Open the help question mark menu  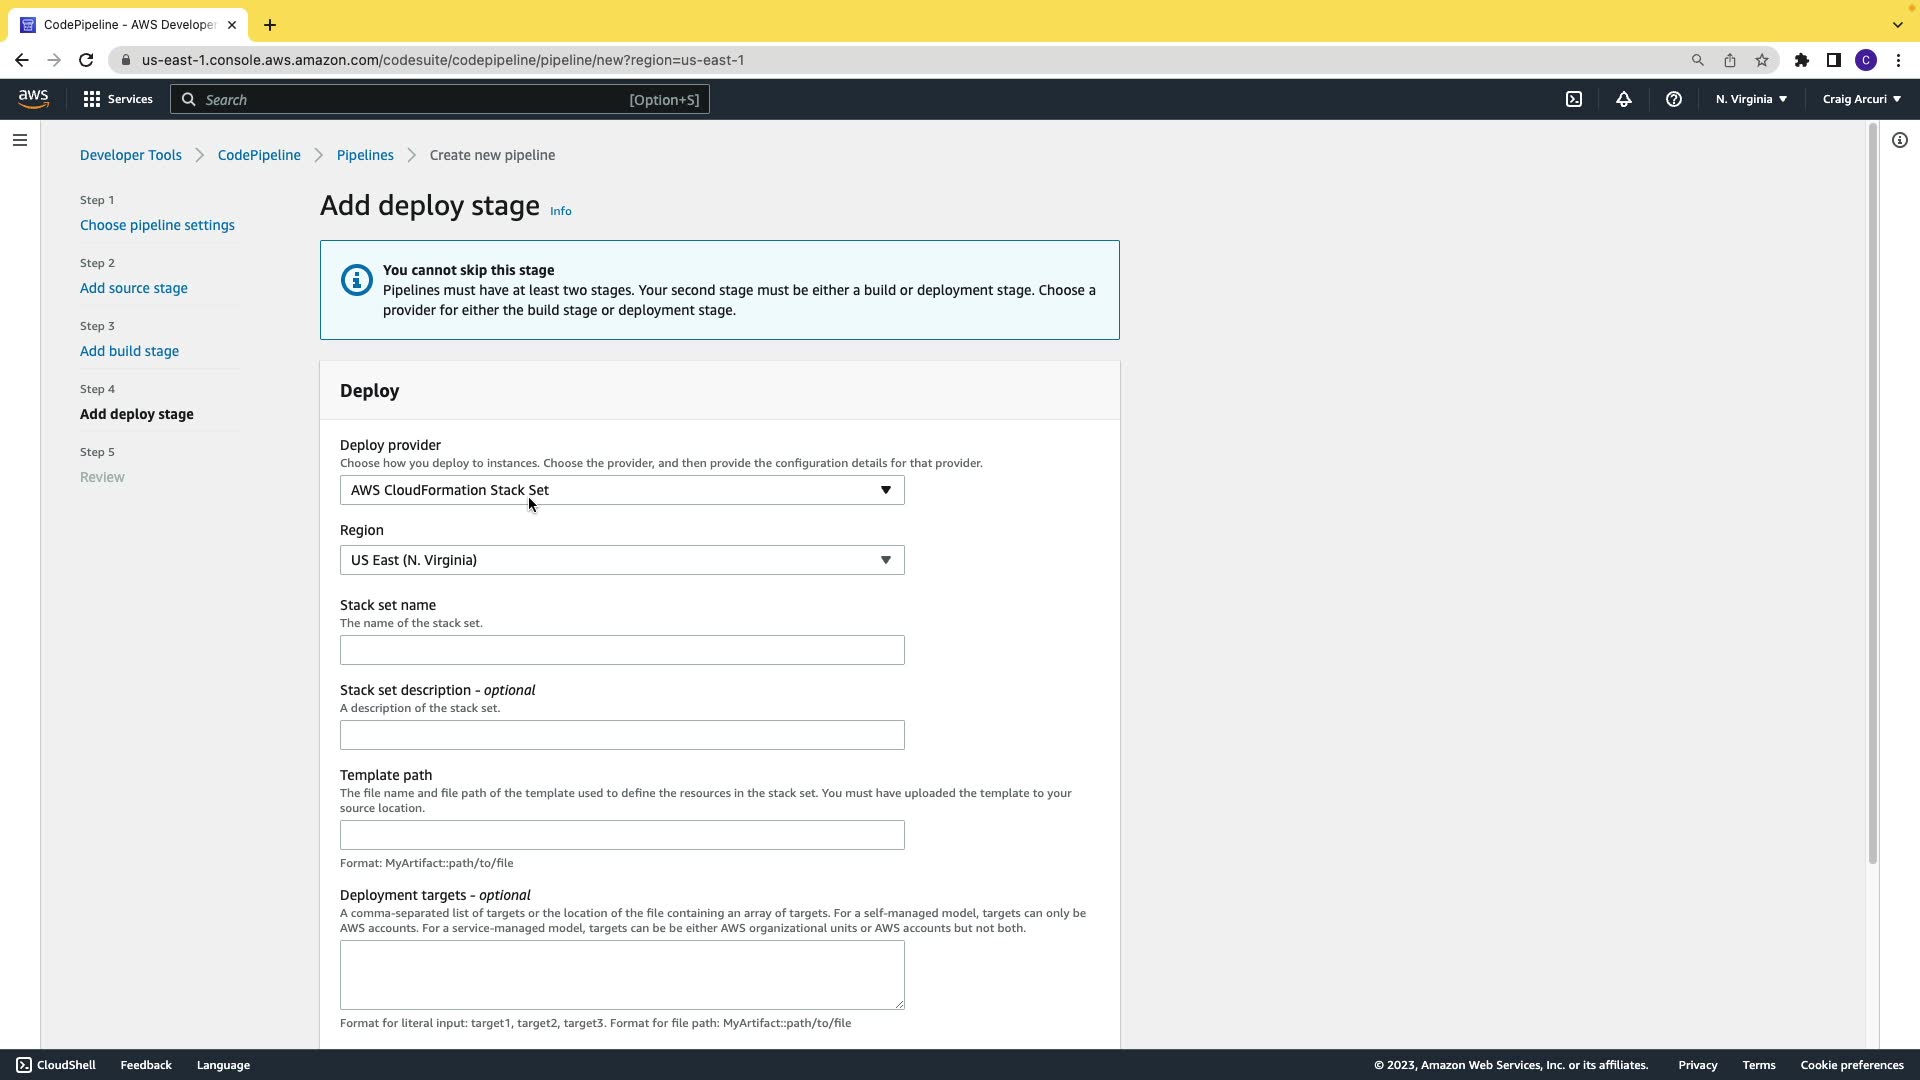click(1674, 99)
